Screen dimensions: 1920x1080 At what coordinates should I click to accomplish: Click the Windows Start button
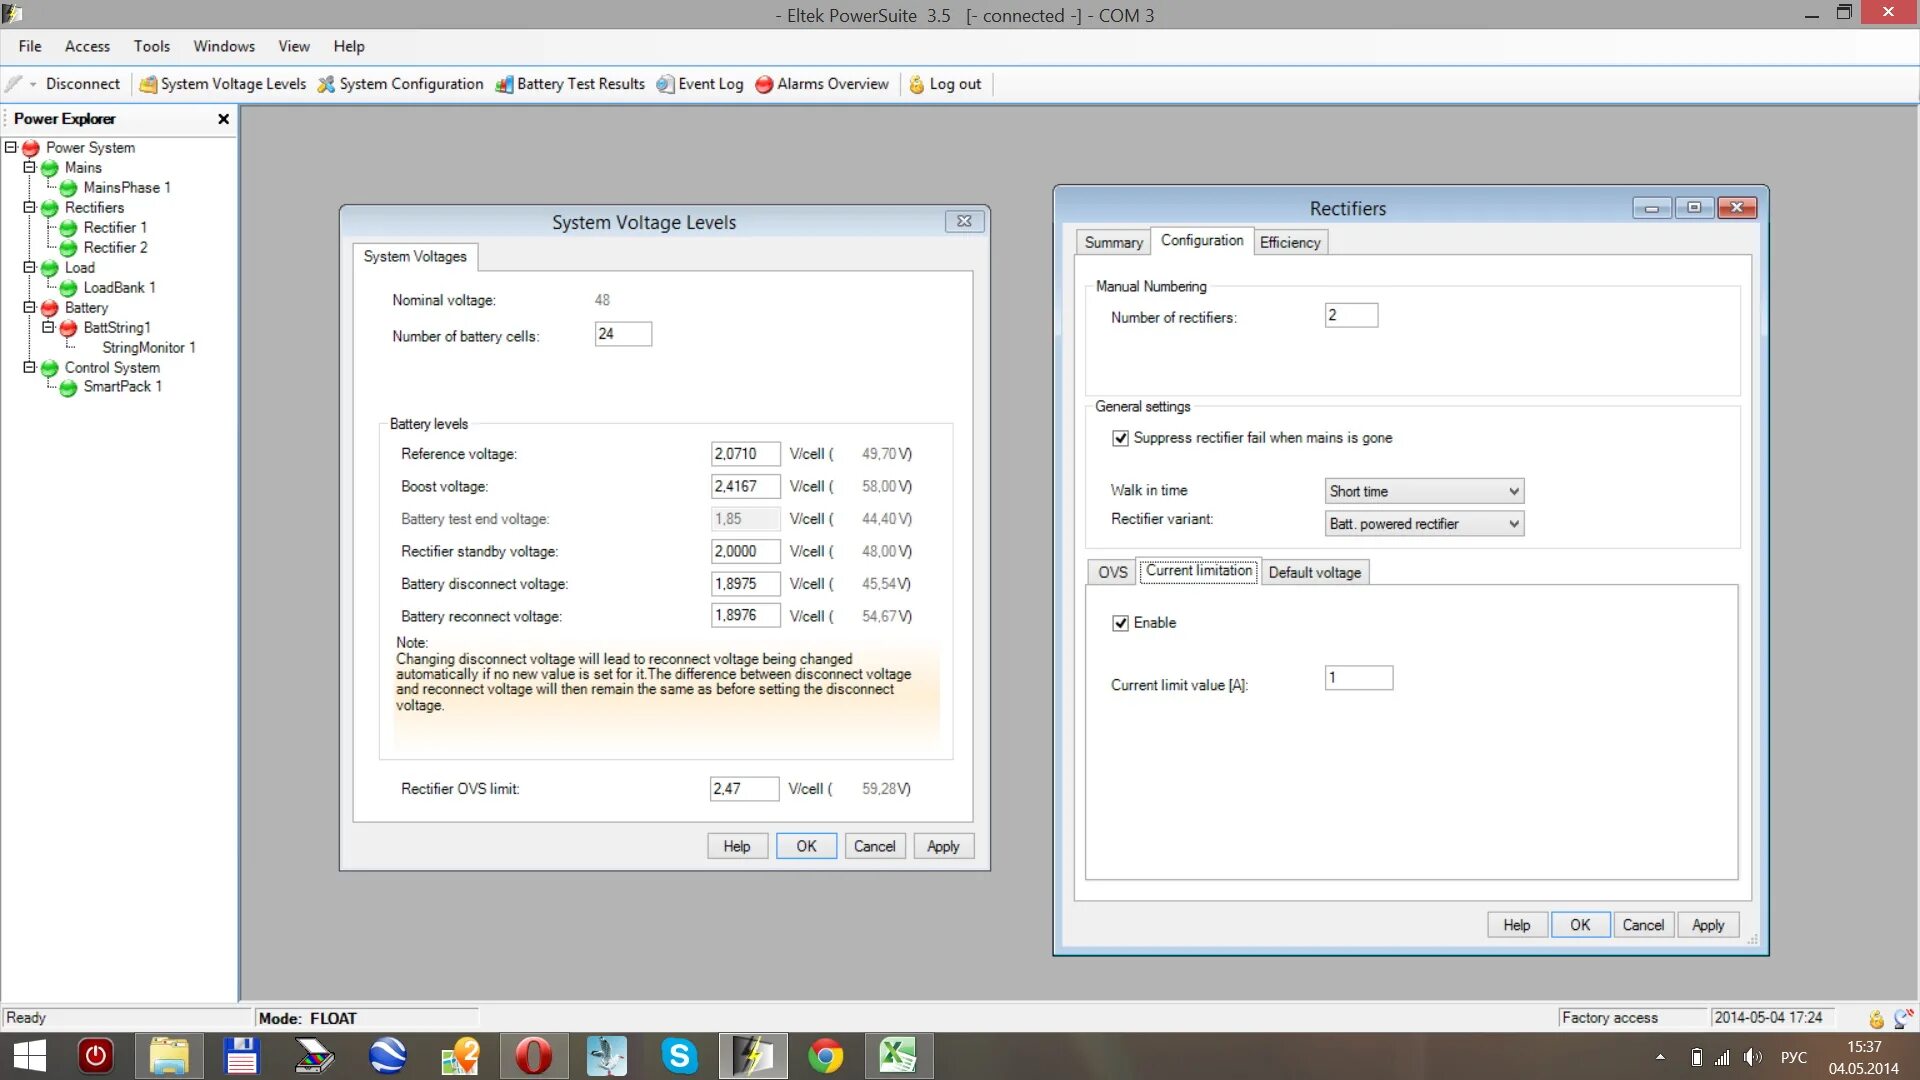pos(29,1056)
